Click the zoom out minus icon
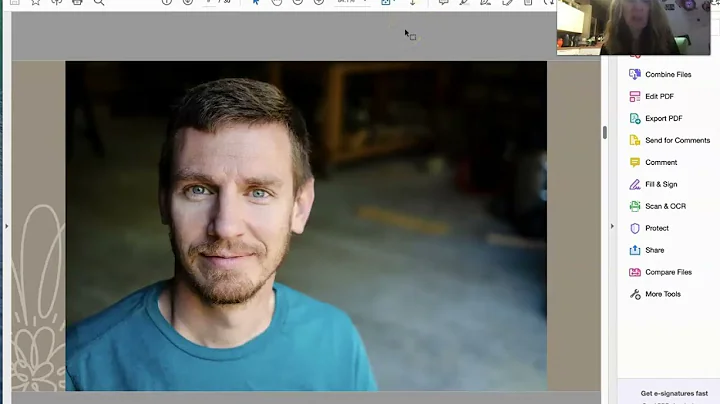The image size is (720, 404). [x=298, y=2]
